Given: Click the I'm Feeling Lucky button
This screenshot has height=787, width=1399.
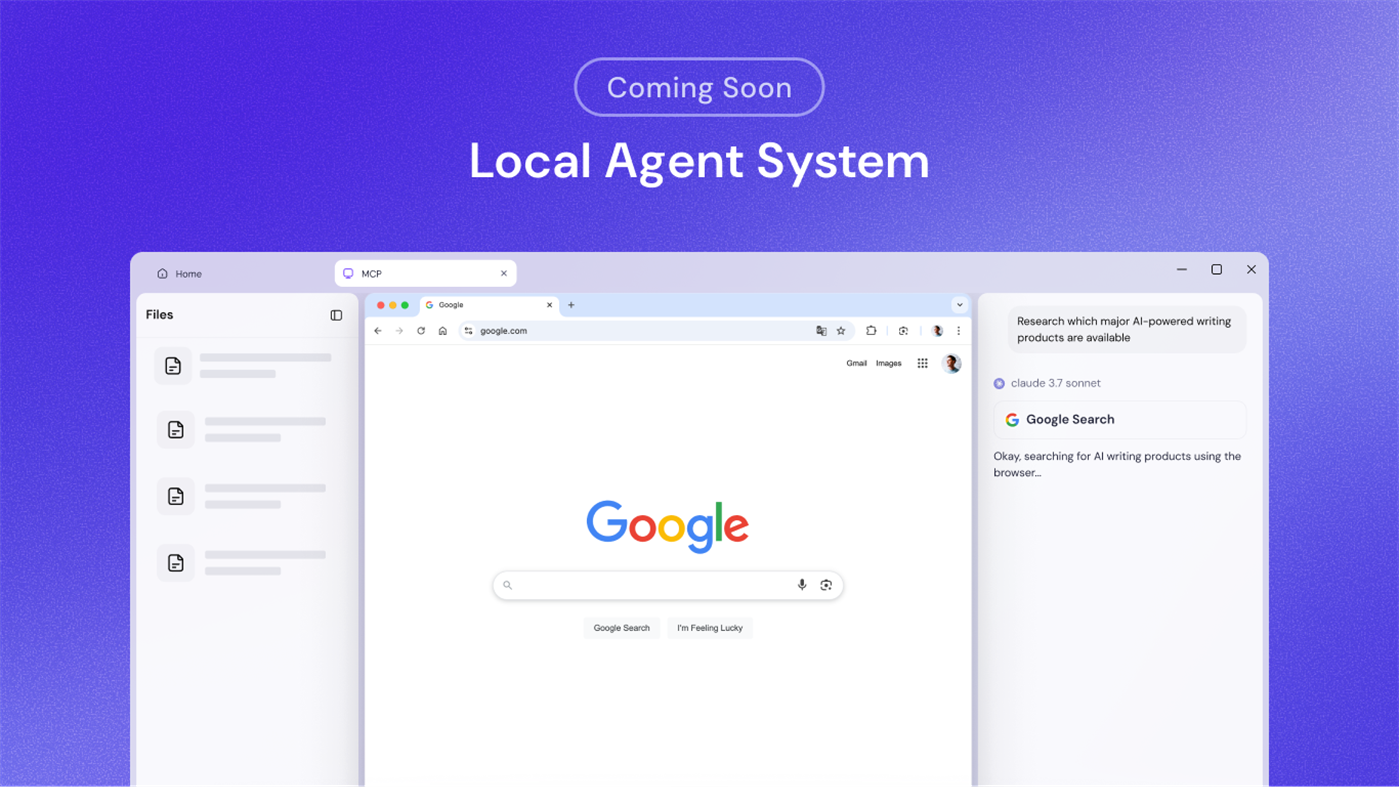Looking at the screenshot, I should (710, 628).
